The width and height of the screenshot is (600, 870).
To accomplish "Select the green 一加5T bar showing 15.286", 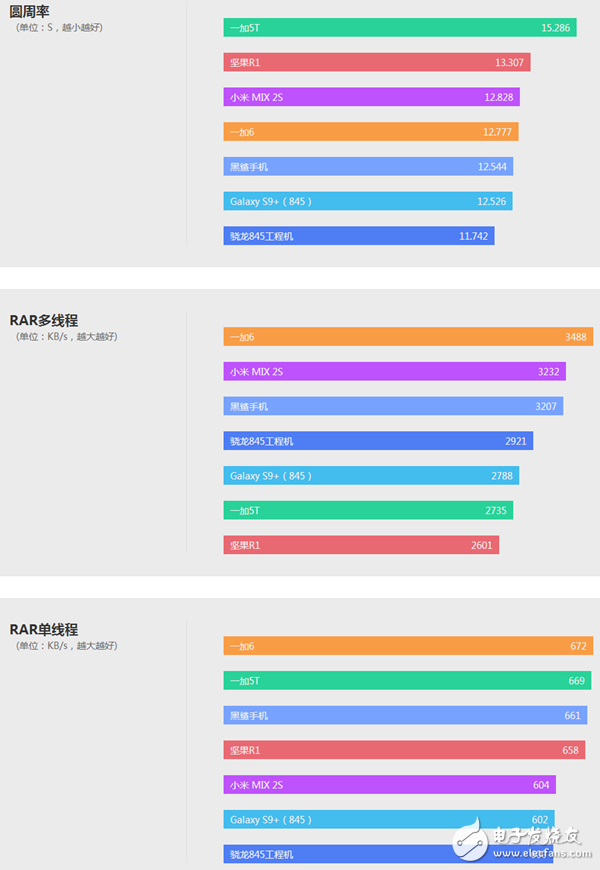I will click(400, 28).
